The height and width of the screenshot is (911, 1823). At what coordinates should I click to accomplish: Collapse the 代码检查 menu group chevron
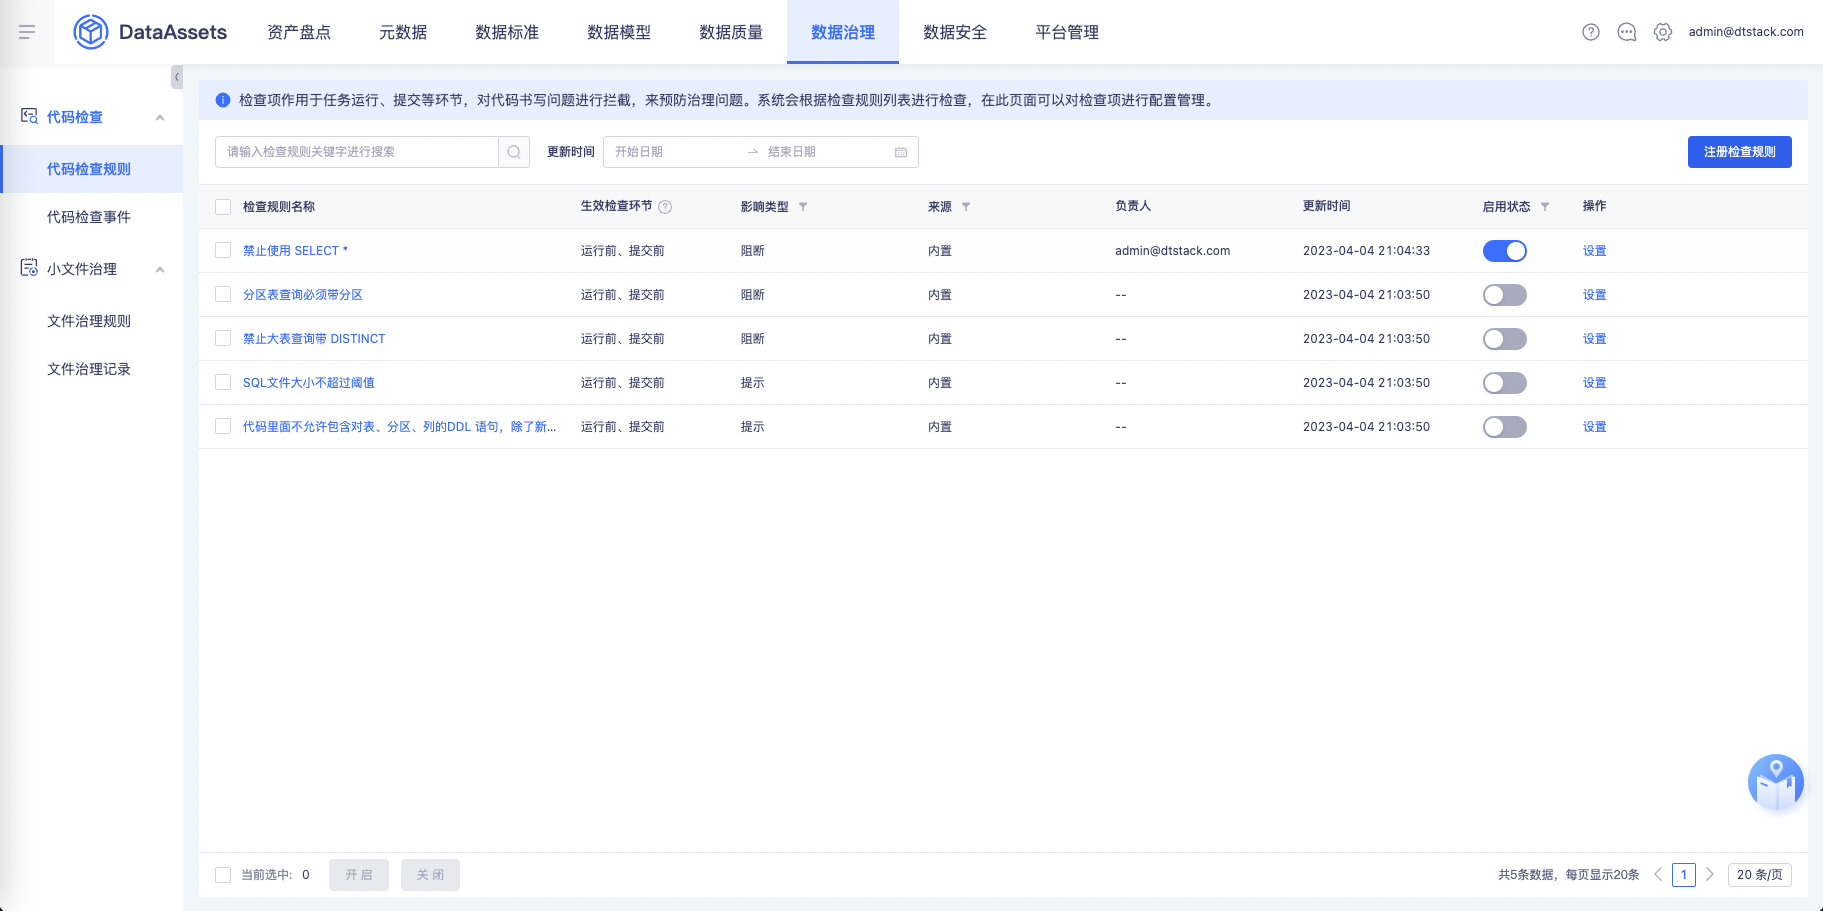click(x=160, y=118)
